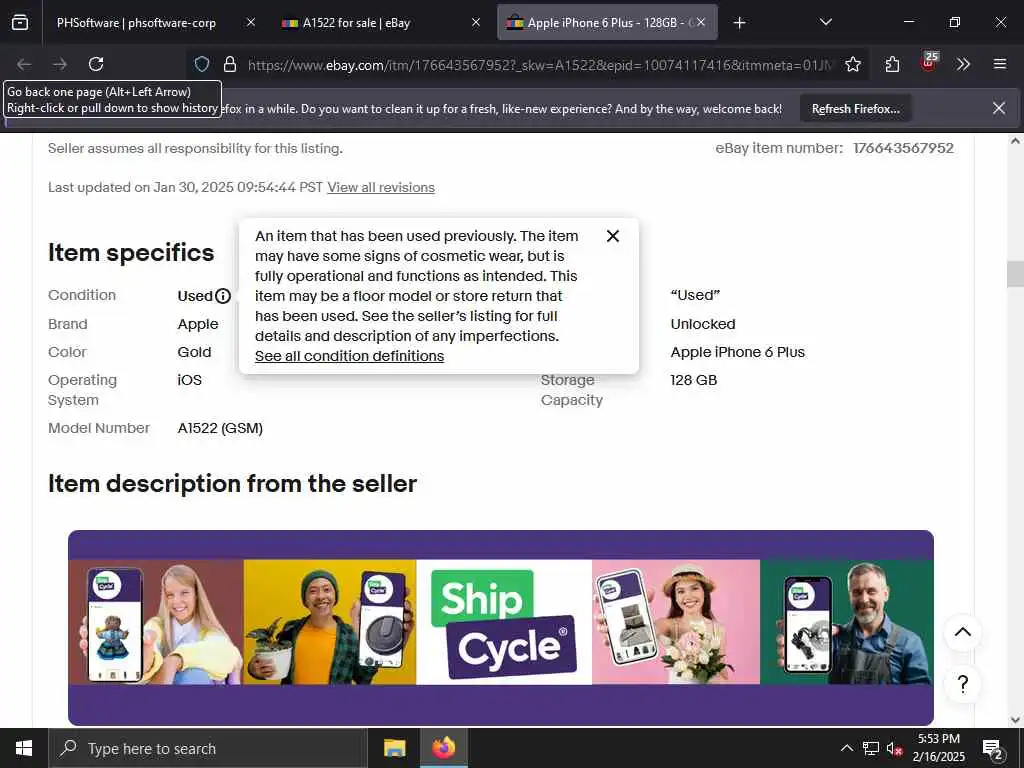The image size is (1024, 768).
Task: Select the Apple iPhone 6 Plus tab
Action: (x=605, y=23)
